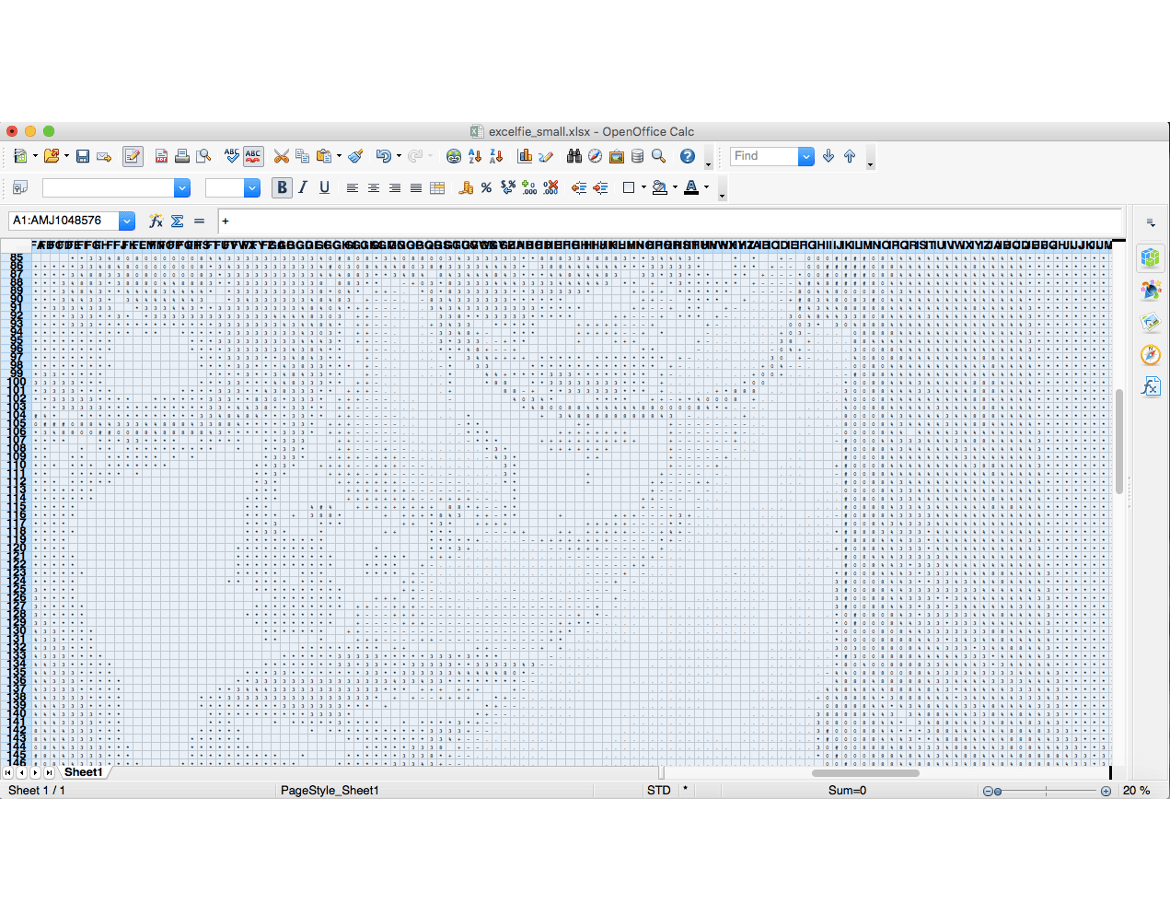The width and height of the screenshot is (1170, 921).
Task: Open the Function Wizard
Action: (156, 221)
